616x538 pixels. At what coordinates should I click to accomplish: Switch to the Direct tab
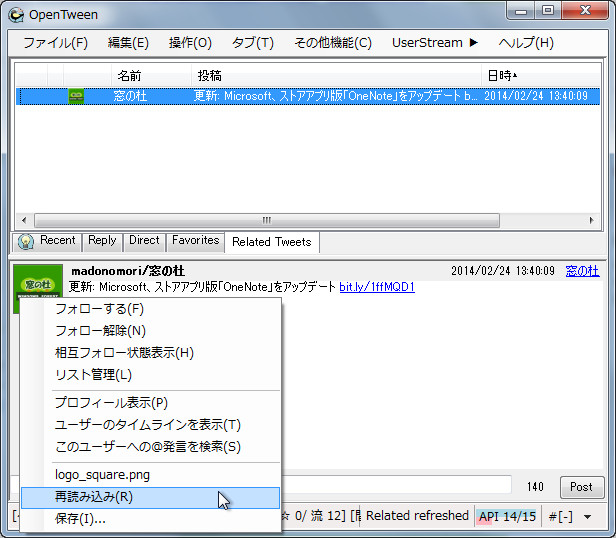tap(144, 241)
